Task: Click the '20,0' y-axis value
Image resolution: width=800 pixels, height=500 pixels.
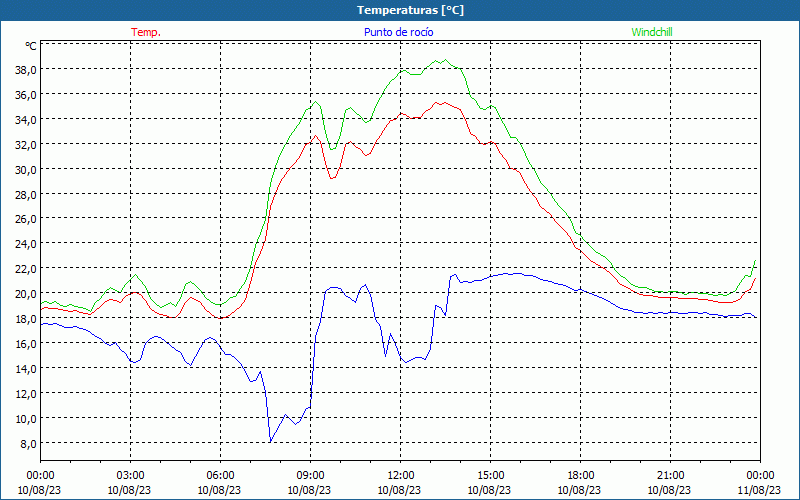Action: [26, 294]
